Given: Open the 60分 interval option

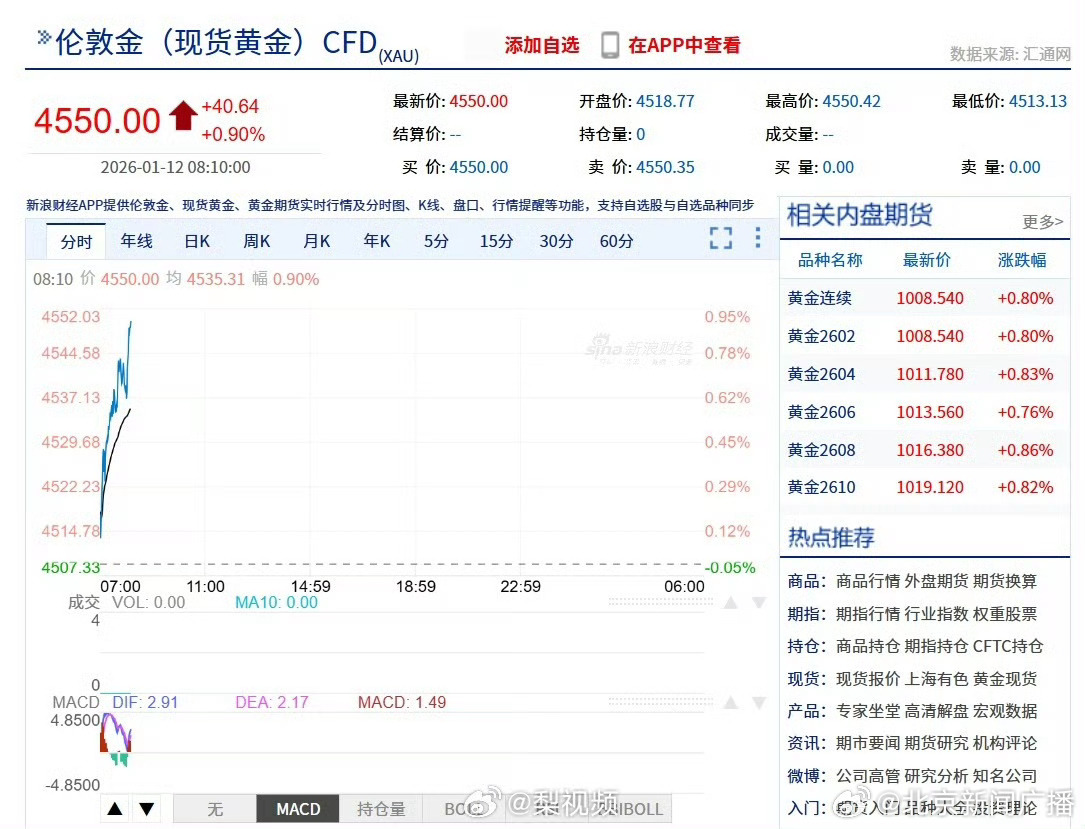Looking at the screenshot, I should point(616,240).
